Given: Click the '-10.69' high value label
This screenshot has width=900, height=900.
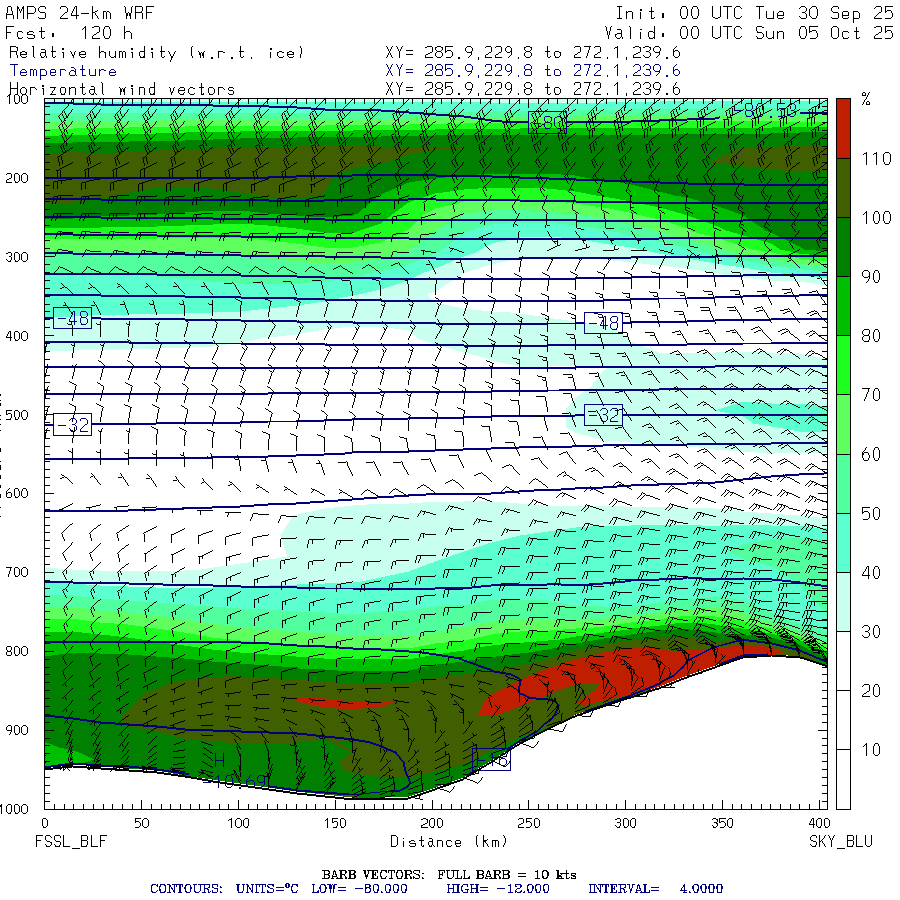Looking at the screenshot, I should coord(234,781).
